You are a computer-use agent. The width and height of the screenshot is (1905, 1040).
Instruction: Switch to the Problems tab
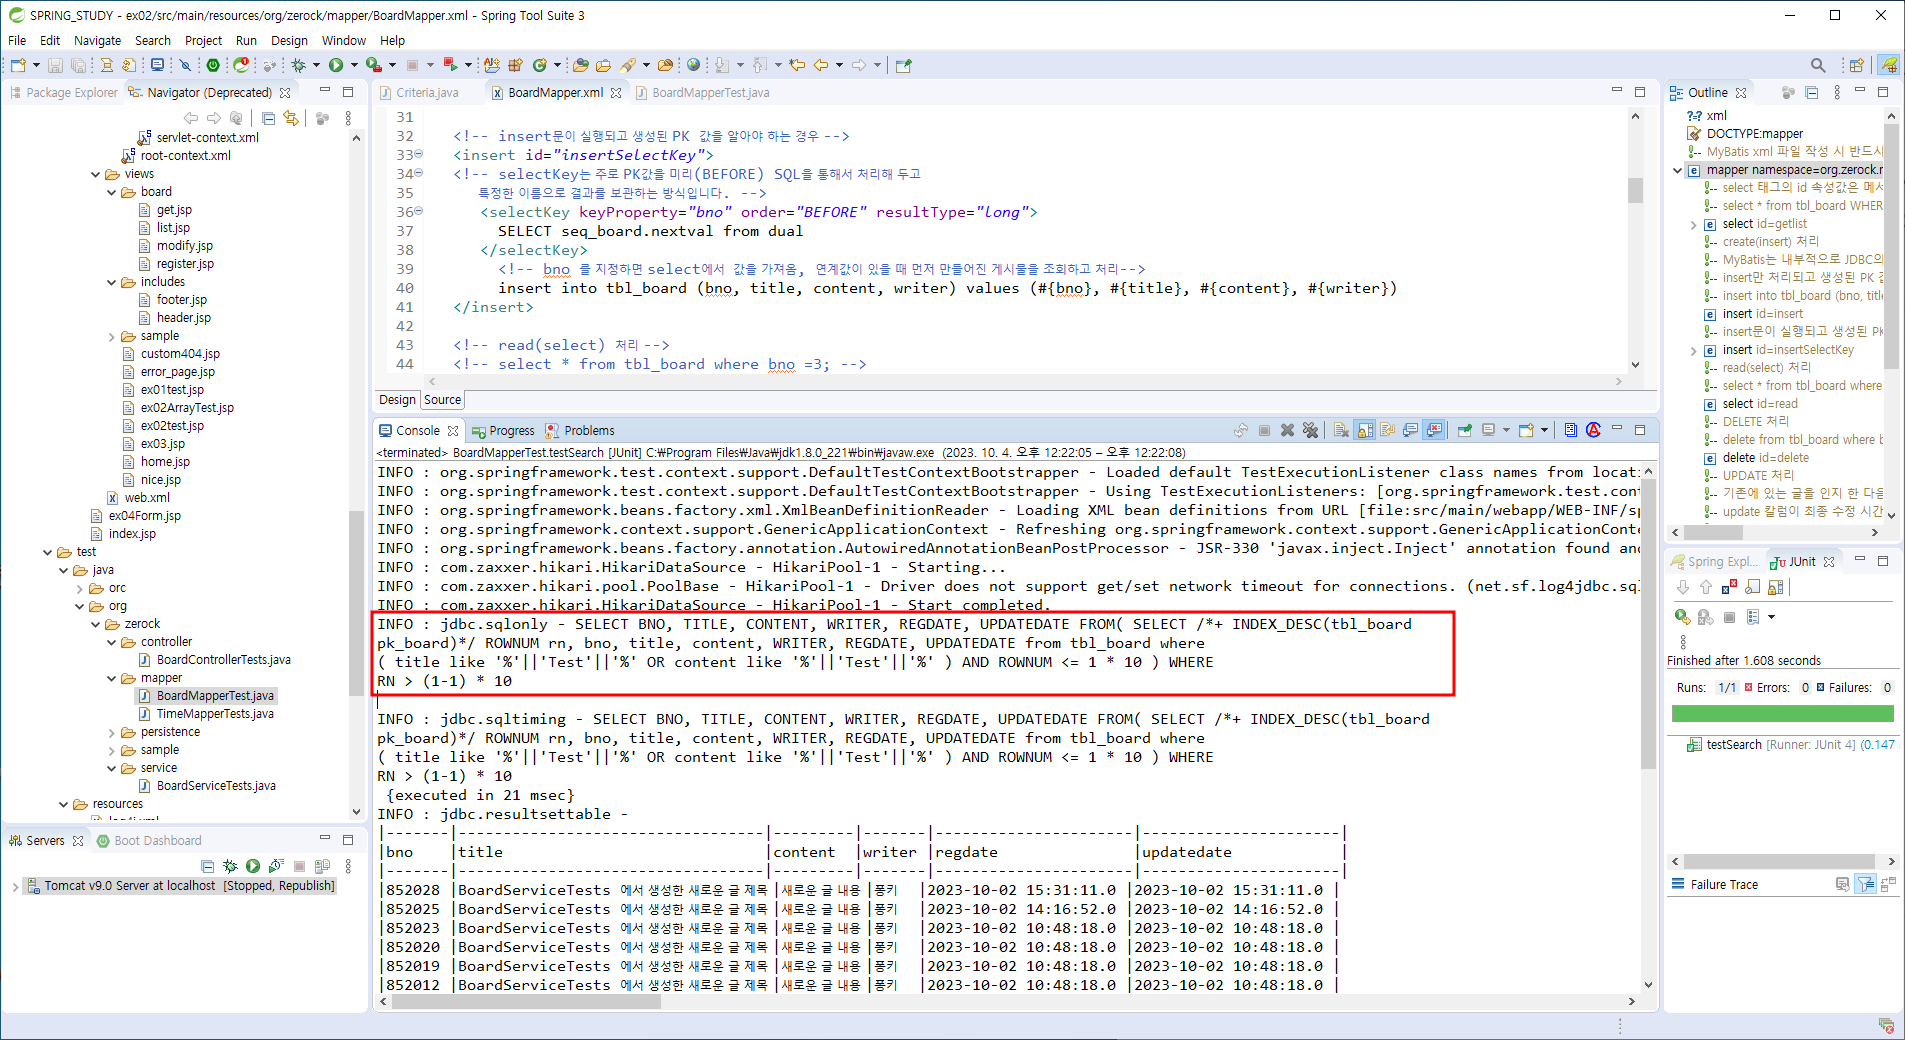pyautogui.click(x=580, y=430)
